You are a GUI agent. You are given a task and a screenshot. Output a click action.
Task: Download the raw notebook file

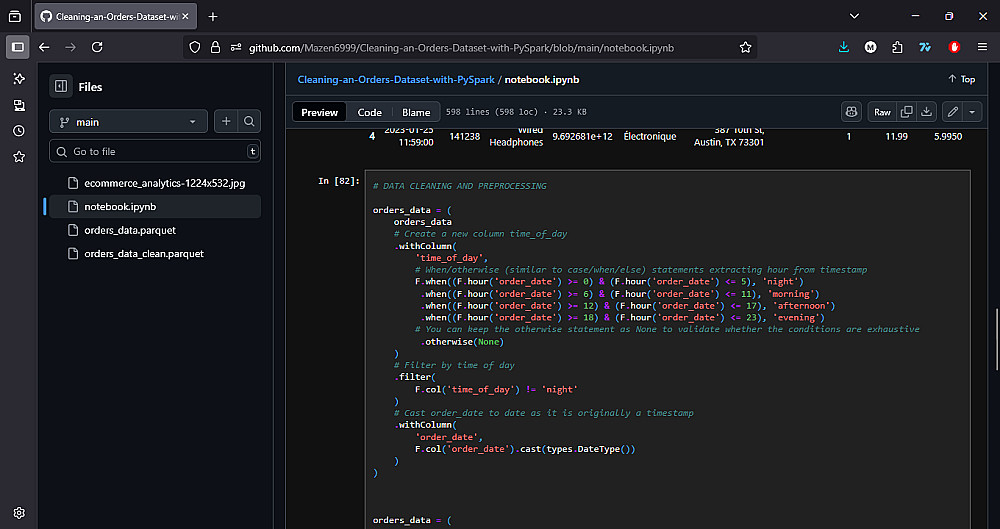[x=926, y=112]
